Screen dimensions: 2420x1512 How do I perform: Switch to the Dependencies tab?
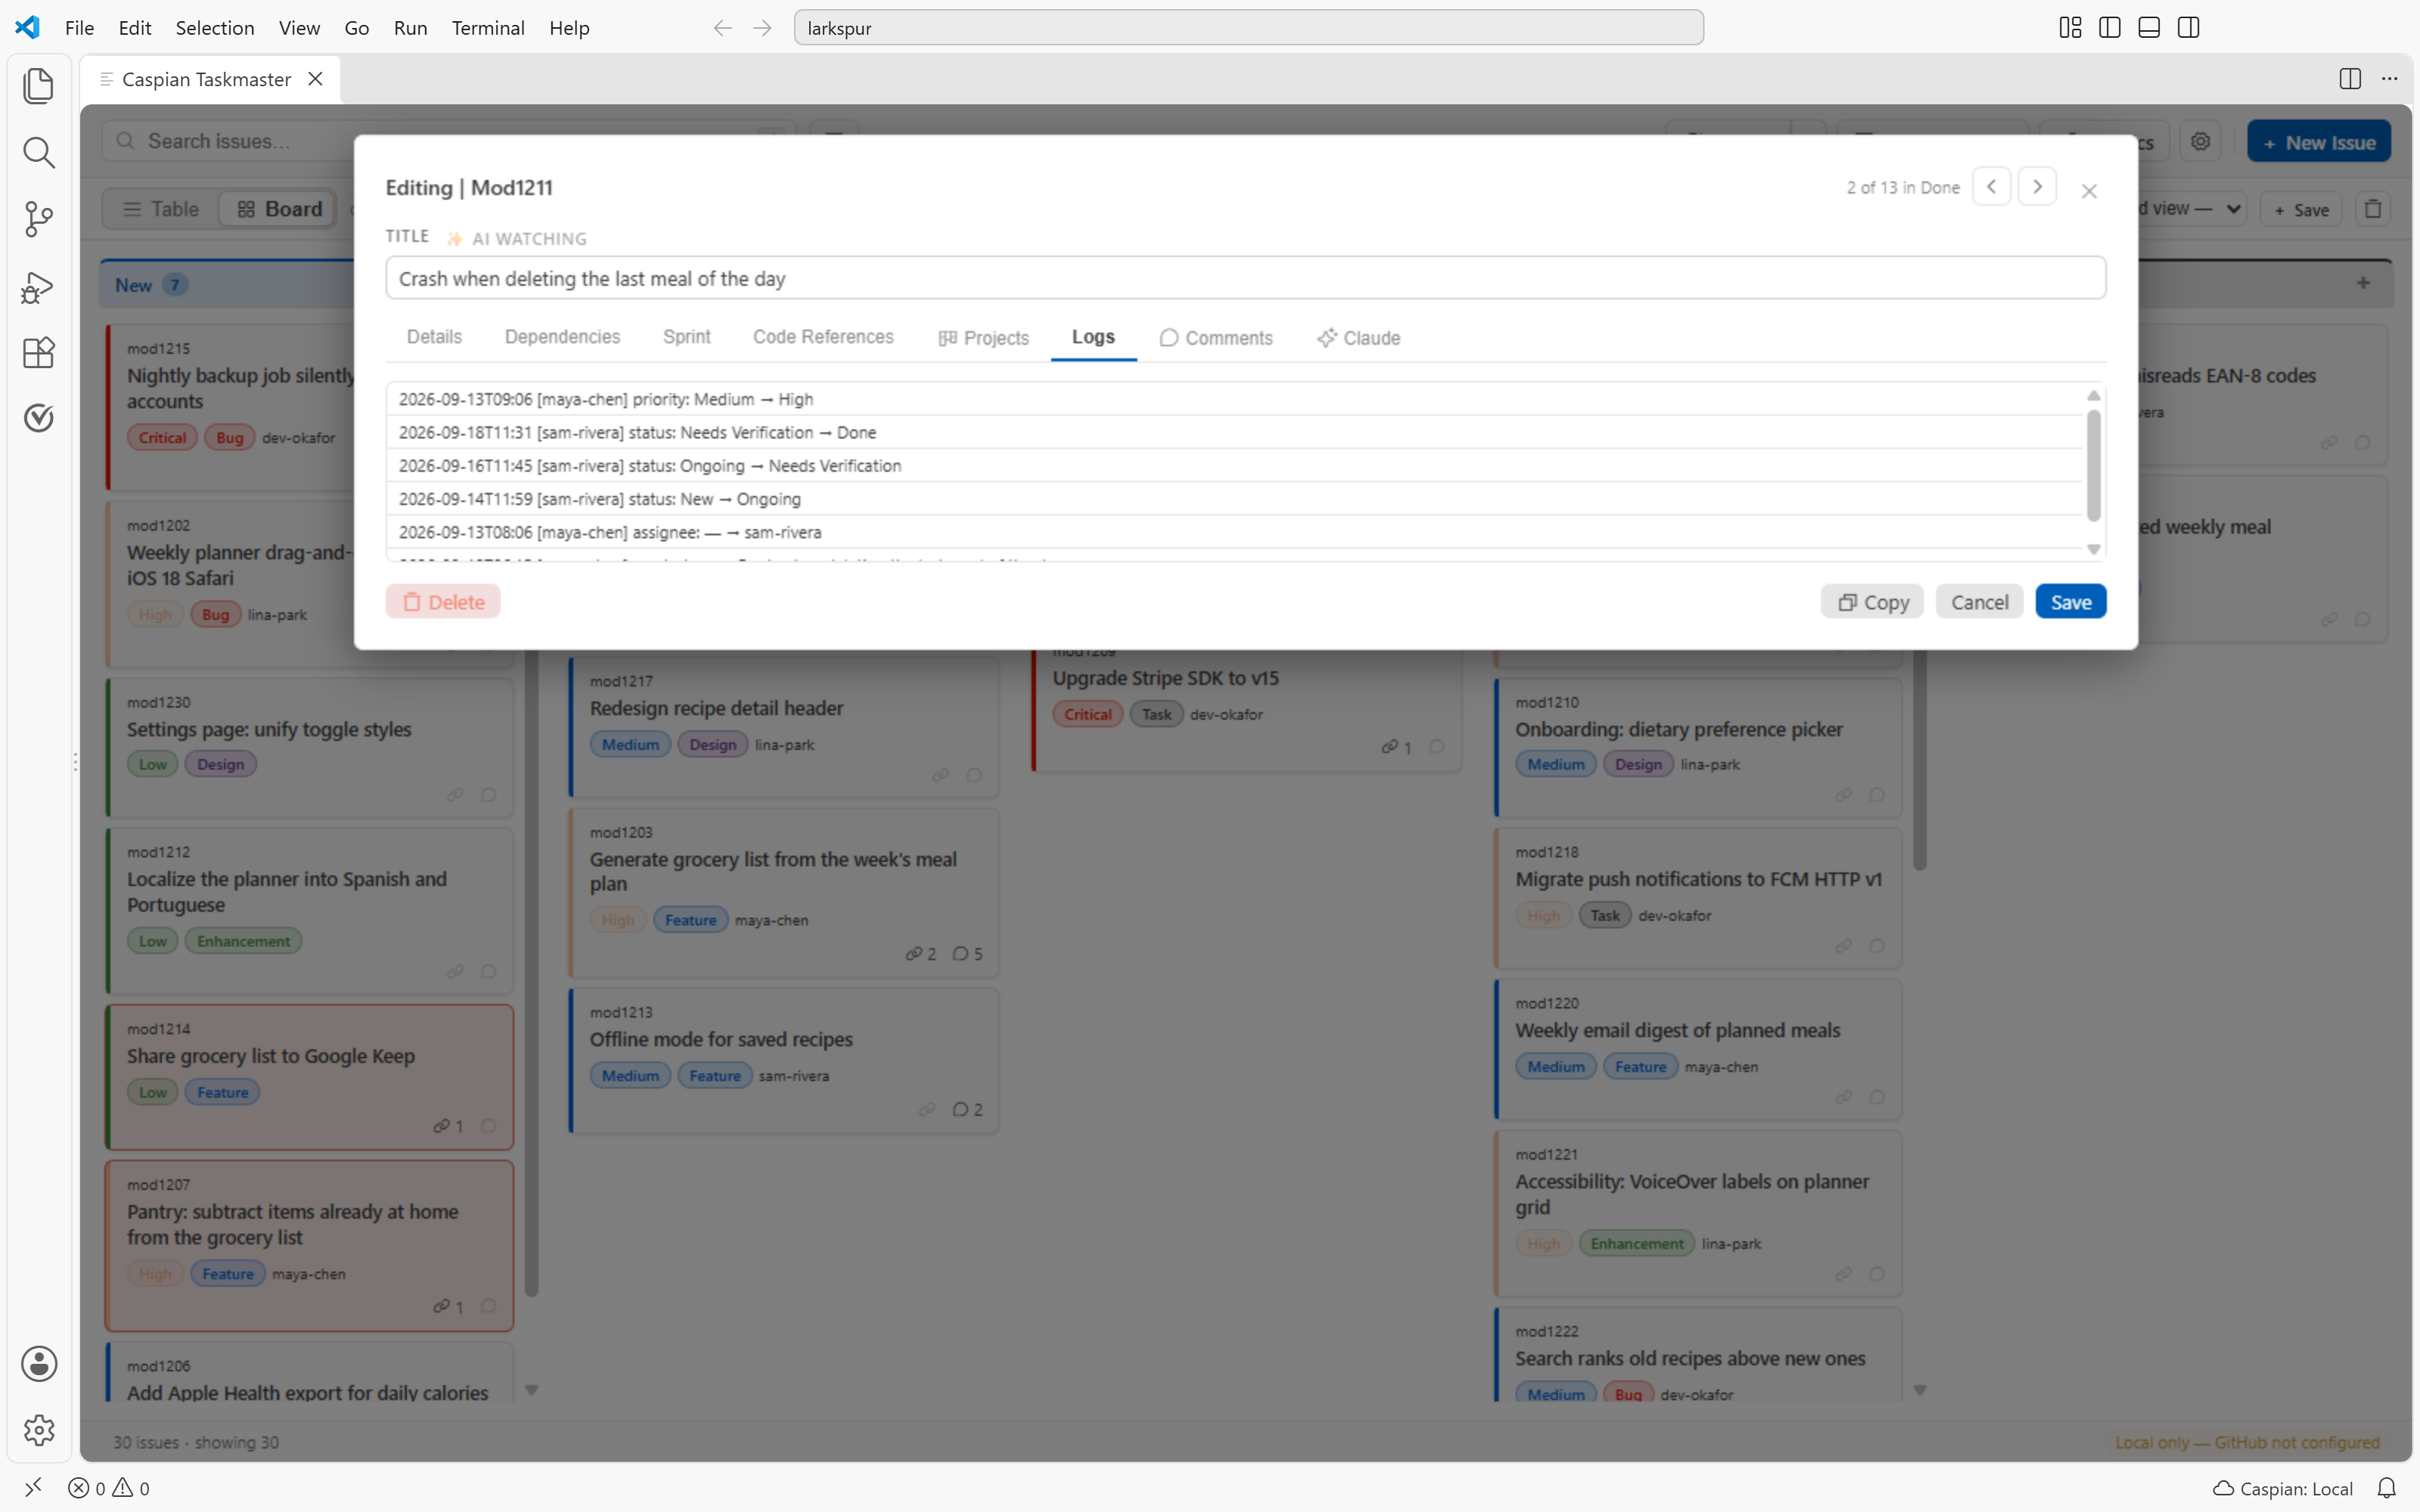[x=562, y=337]
